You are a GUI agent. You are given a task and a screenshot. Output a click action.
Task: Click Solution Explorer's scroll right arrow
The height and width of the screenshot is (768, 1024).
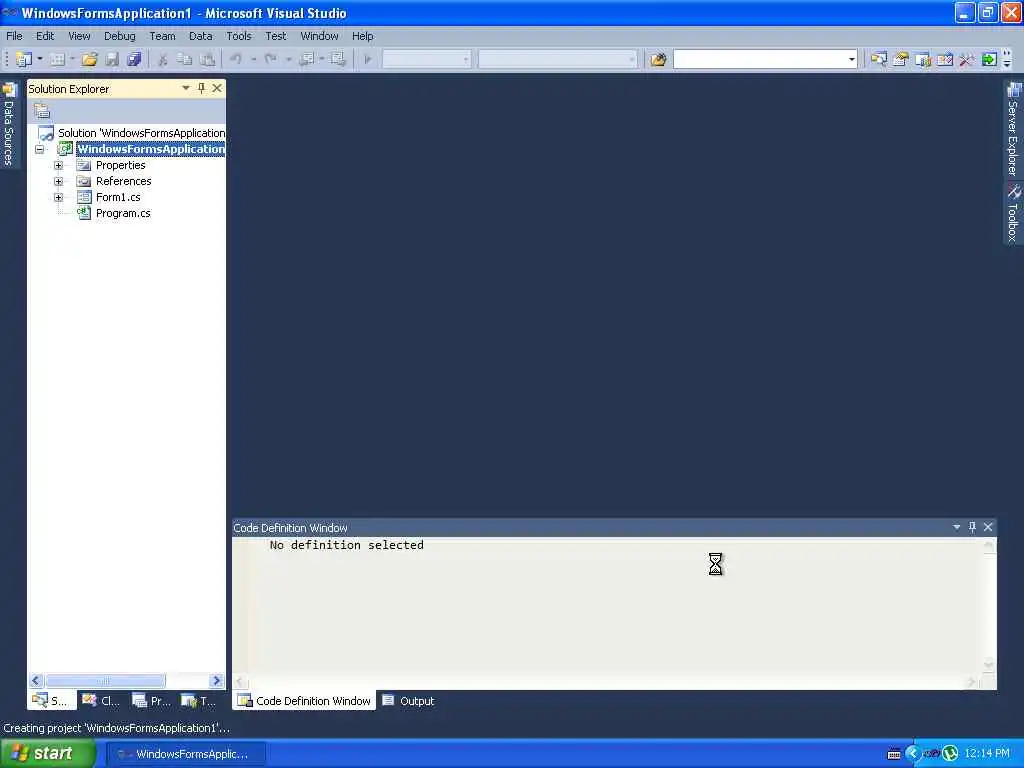click(x=216, y=680)
